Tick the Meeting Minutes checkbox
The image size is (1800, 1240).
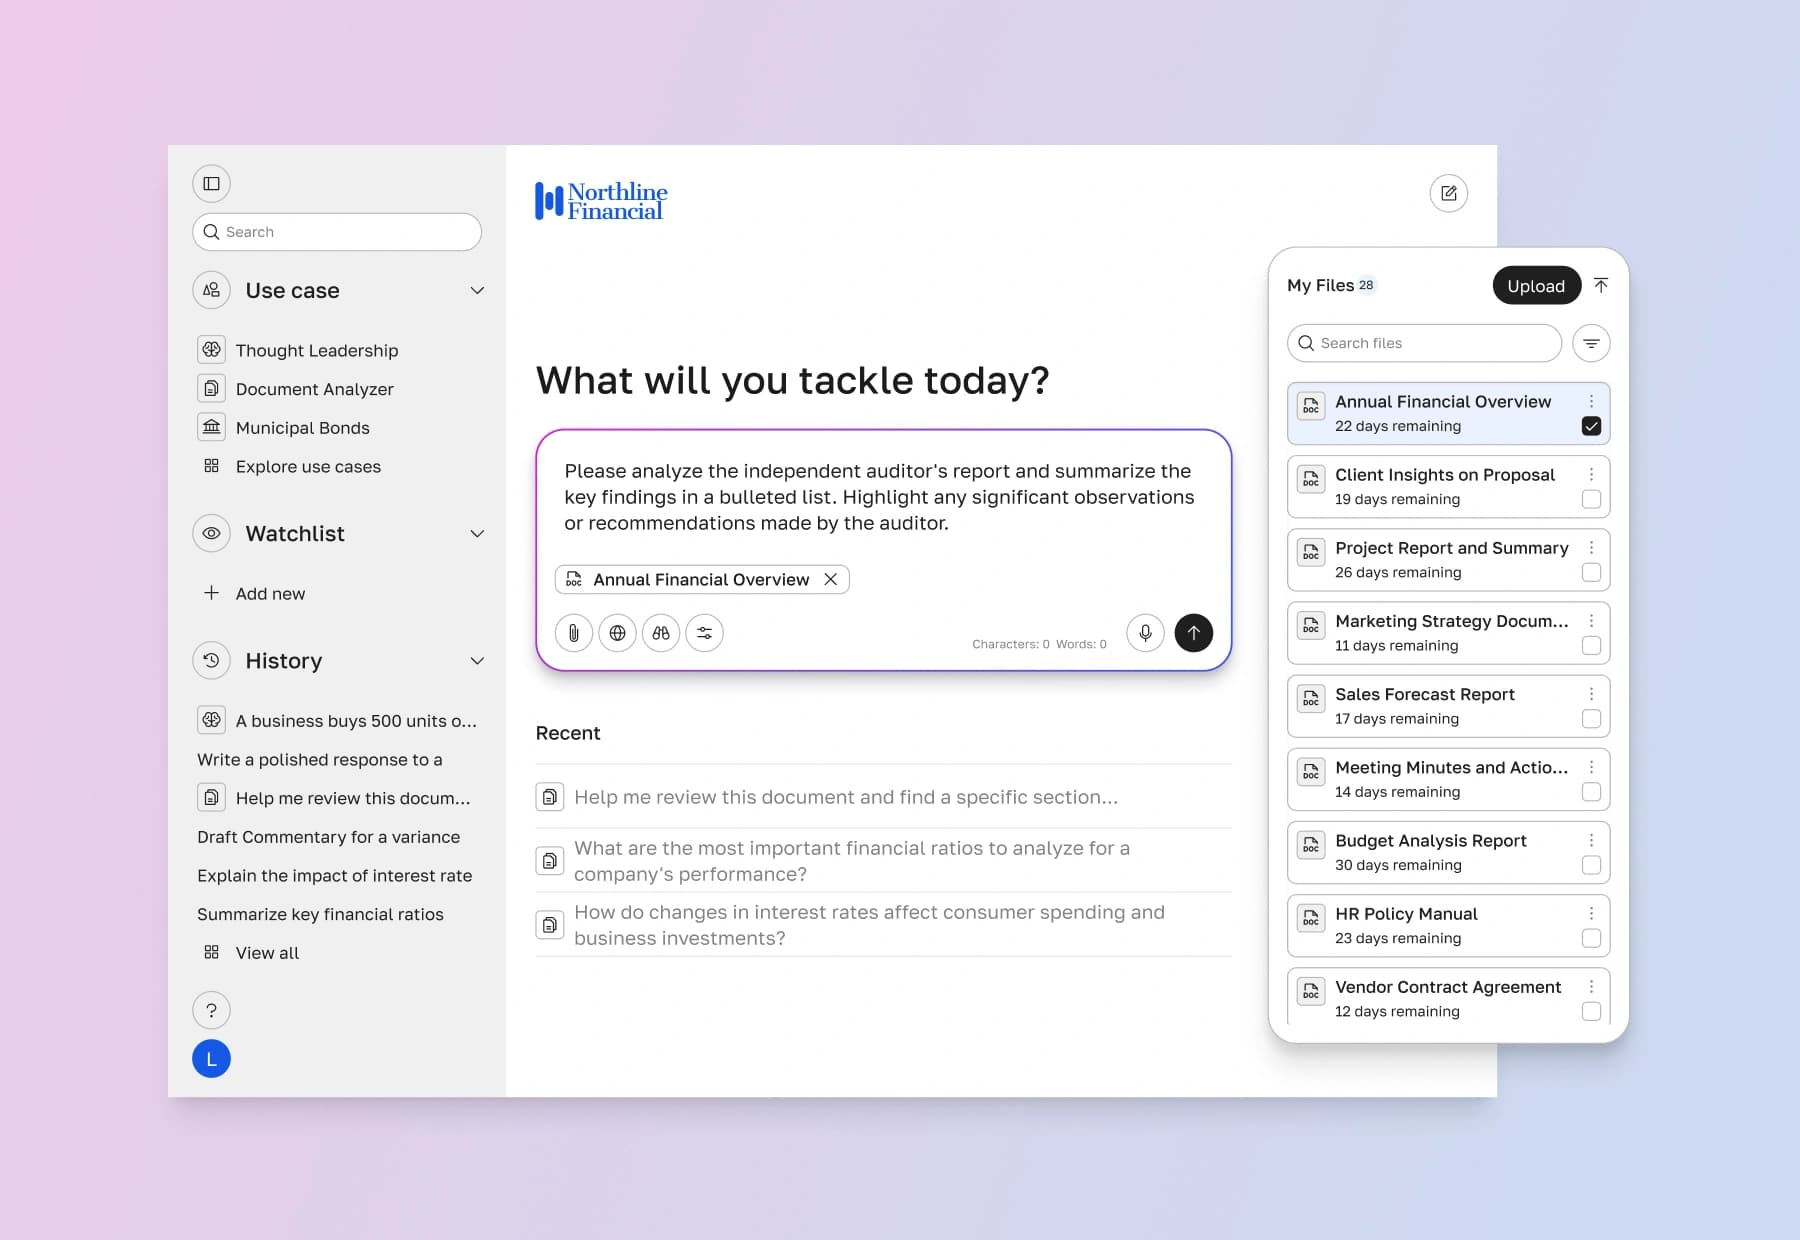pos(1591,792)
